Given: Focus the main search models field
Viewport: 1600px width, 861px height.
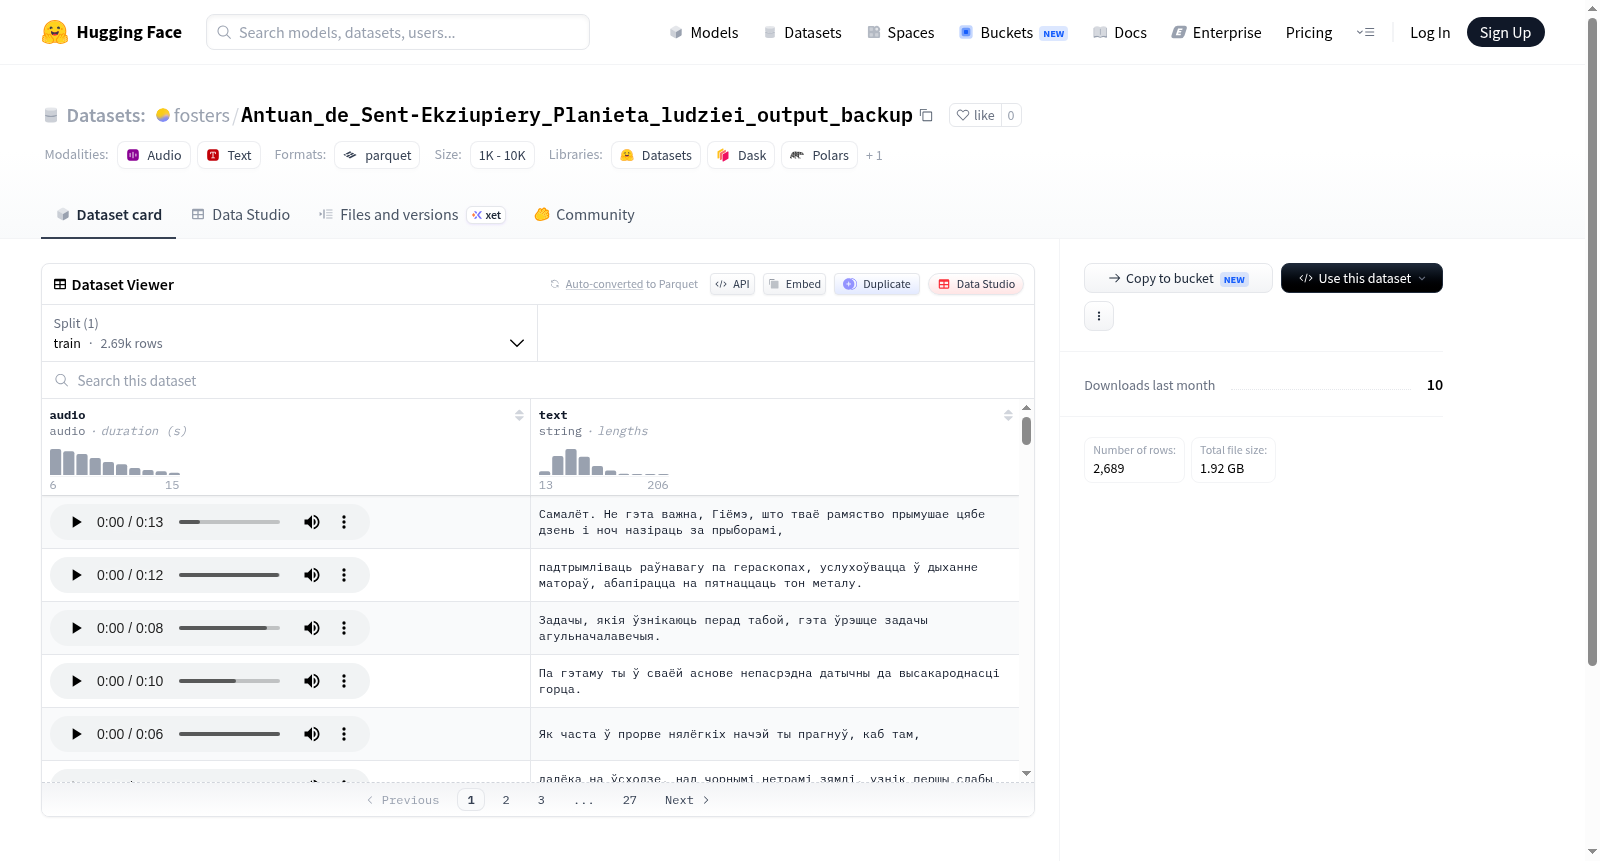Looking at the screenshot, I should pyautogui.click(x=398, y=32).
